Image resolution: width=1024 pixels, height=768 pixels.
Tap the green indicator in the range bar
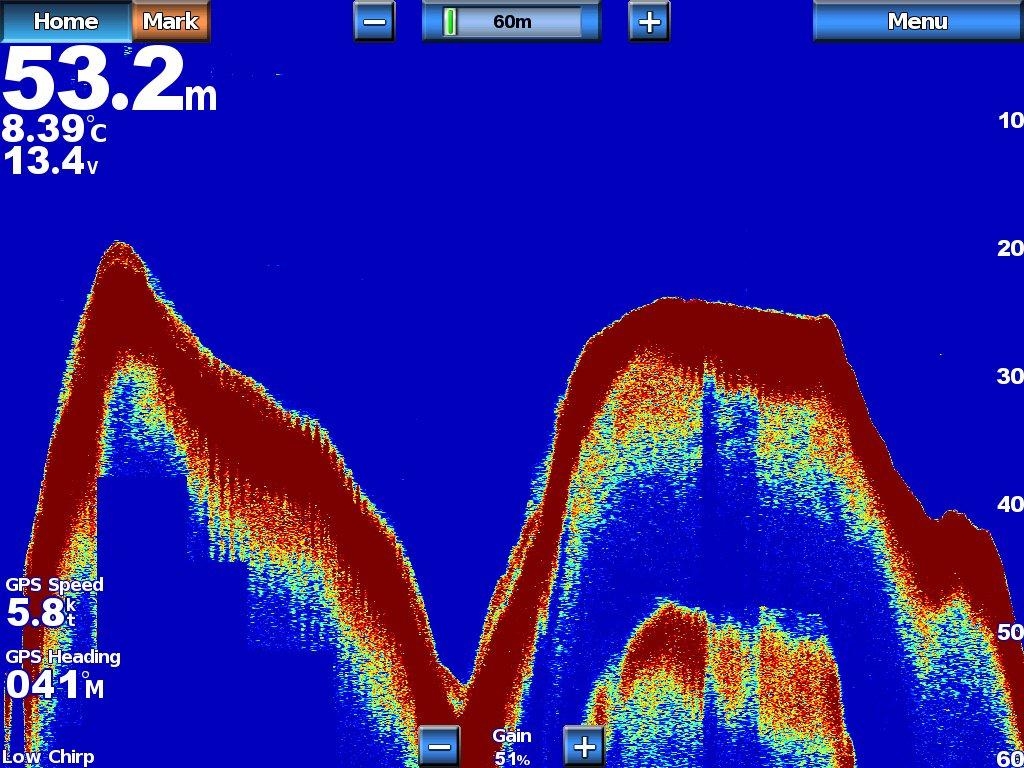(450, 21)
